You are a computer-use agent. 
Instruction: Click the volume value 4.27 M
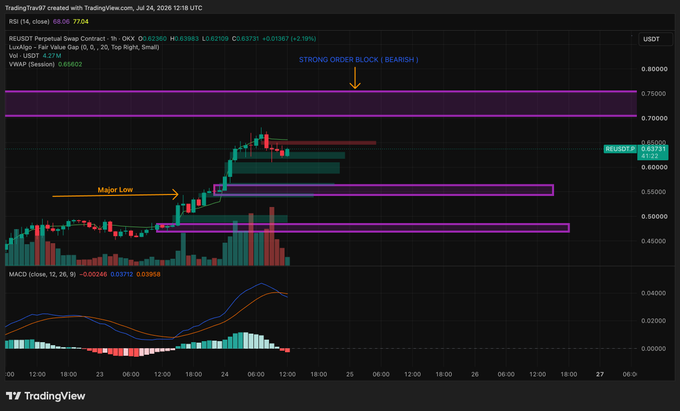point(52,56)
